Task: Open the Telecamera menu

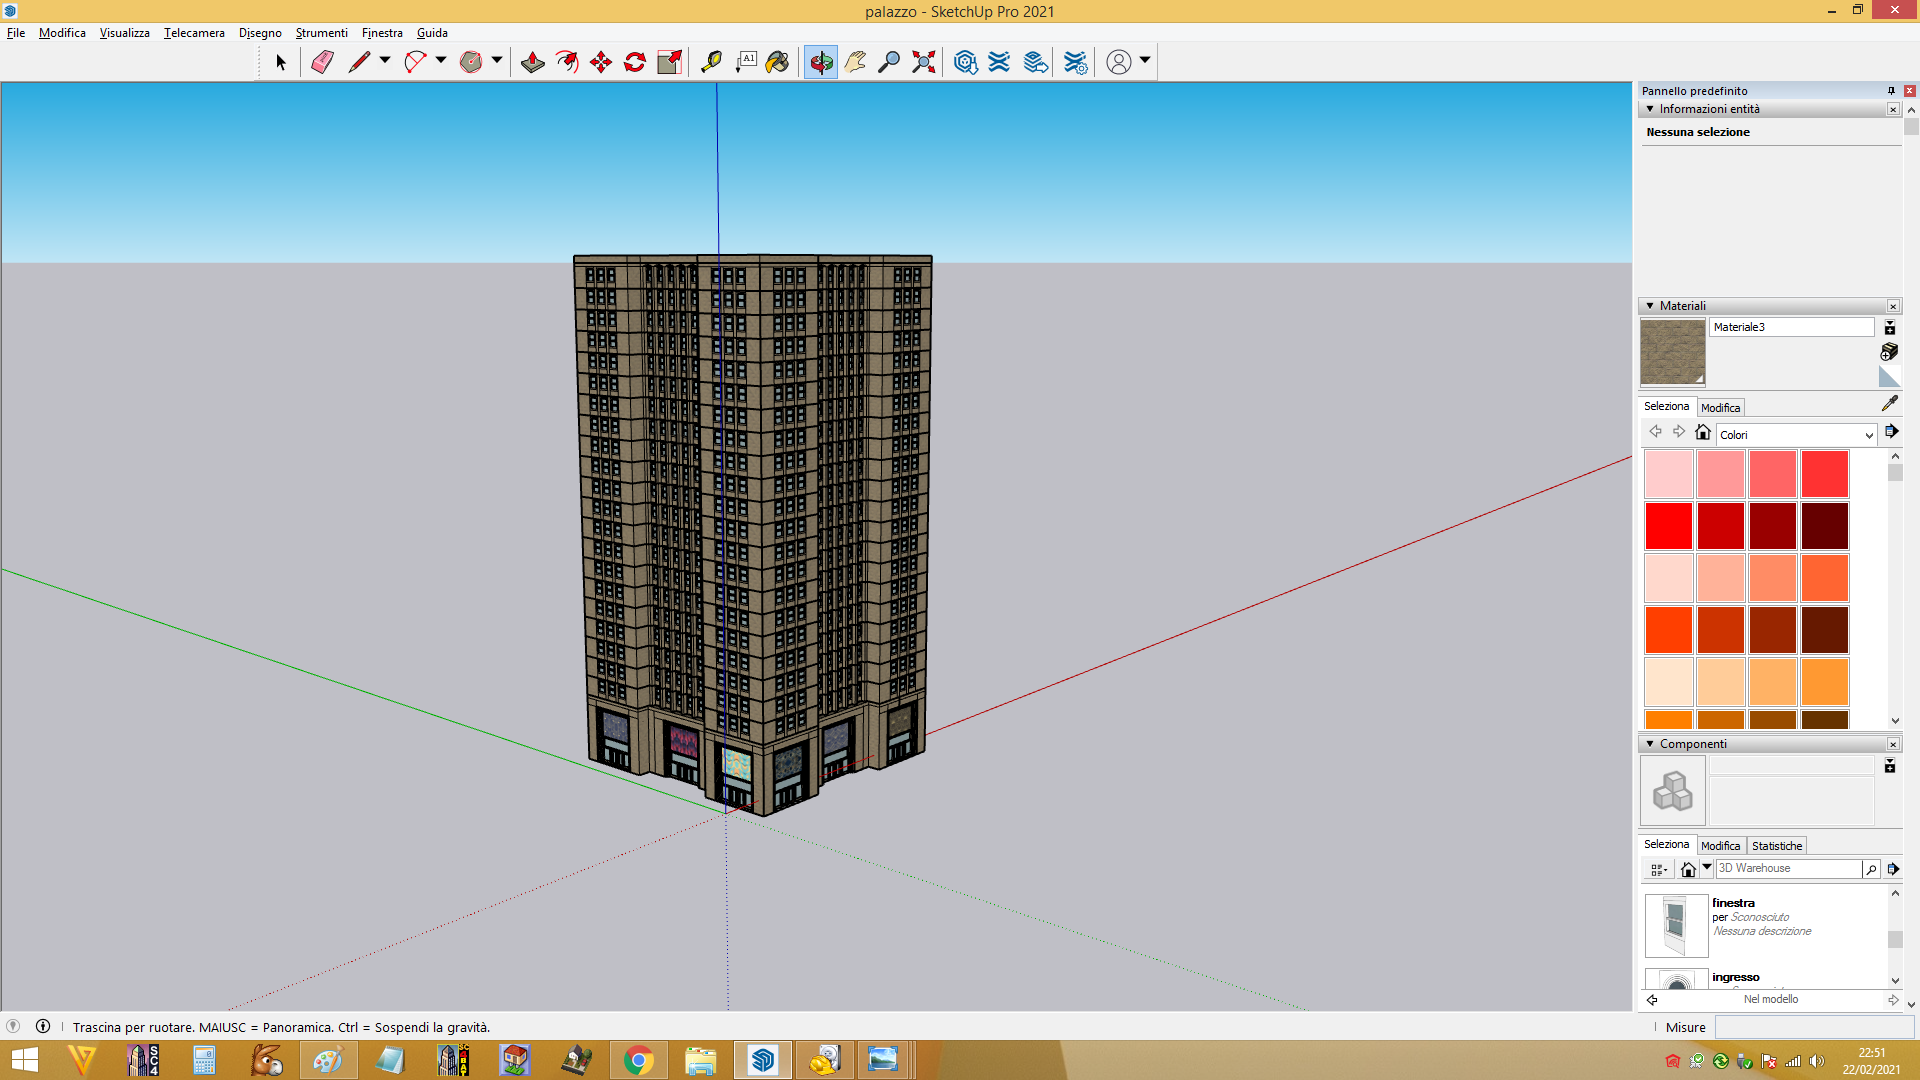Action: [194, 33]
